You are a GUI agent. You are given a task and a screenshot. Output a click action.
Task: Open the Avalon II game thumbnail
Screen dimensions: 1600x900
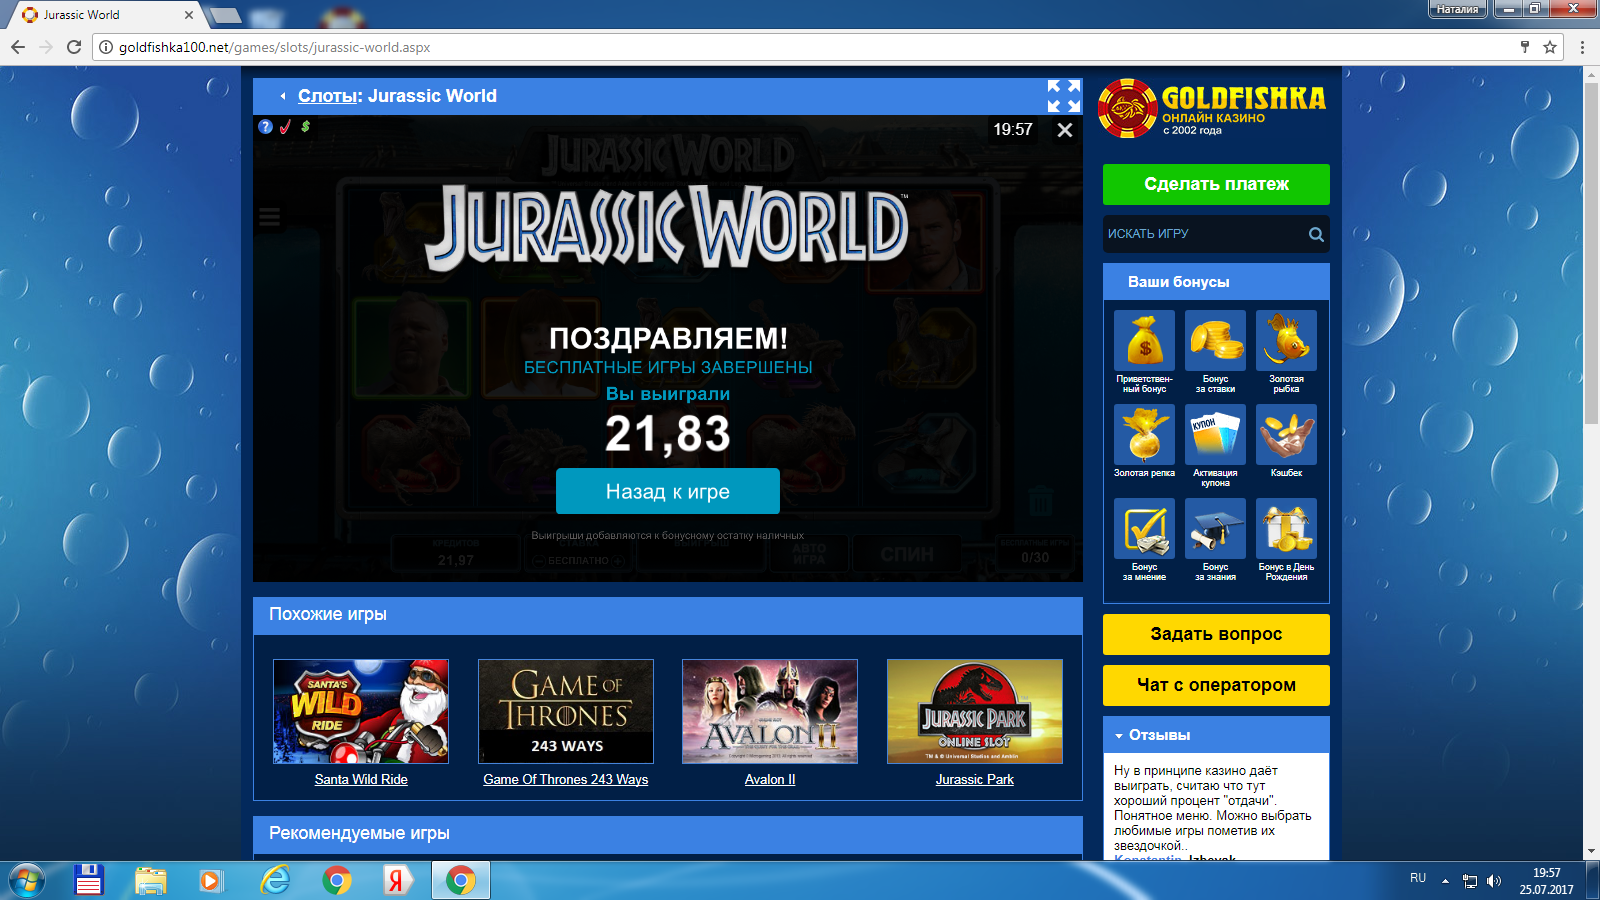tap(770, 711)
